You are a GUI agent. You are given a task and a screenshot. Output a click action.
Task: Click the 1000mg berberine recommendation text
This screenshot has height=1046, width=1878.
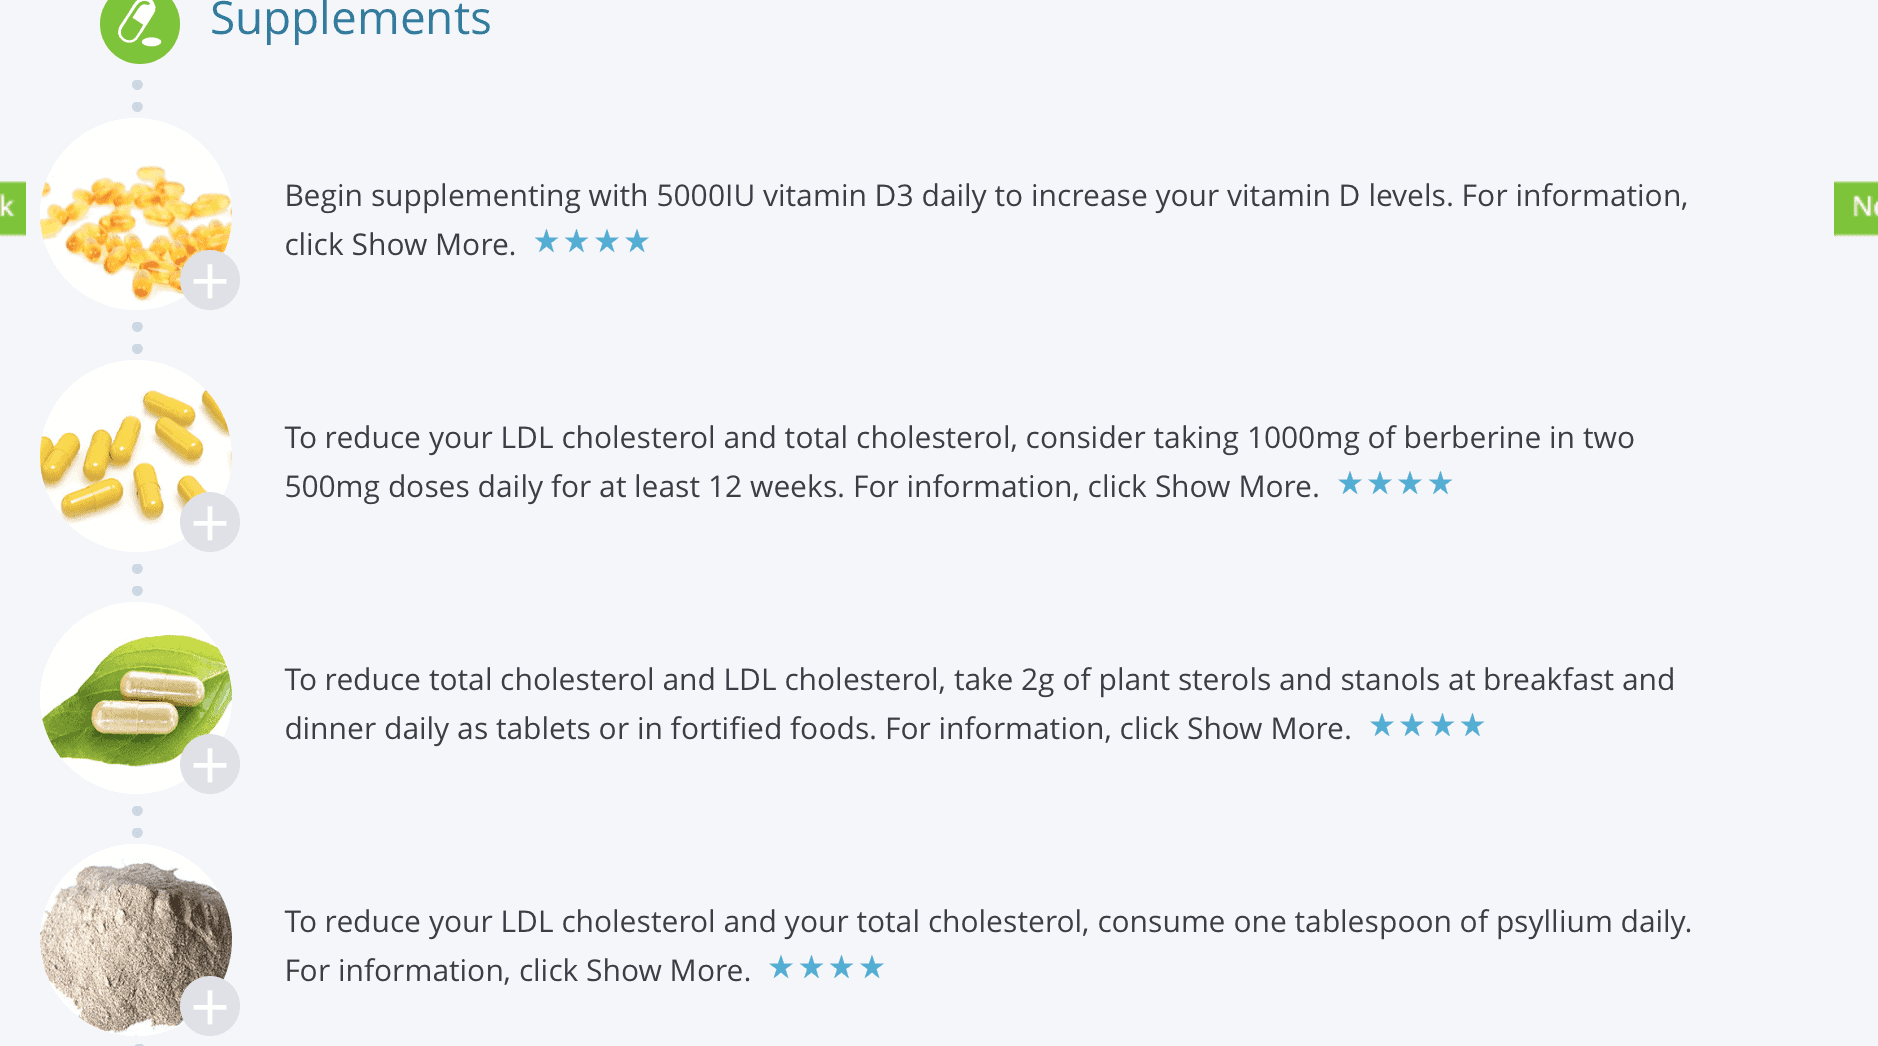[960, 461]
